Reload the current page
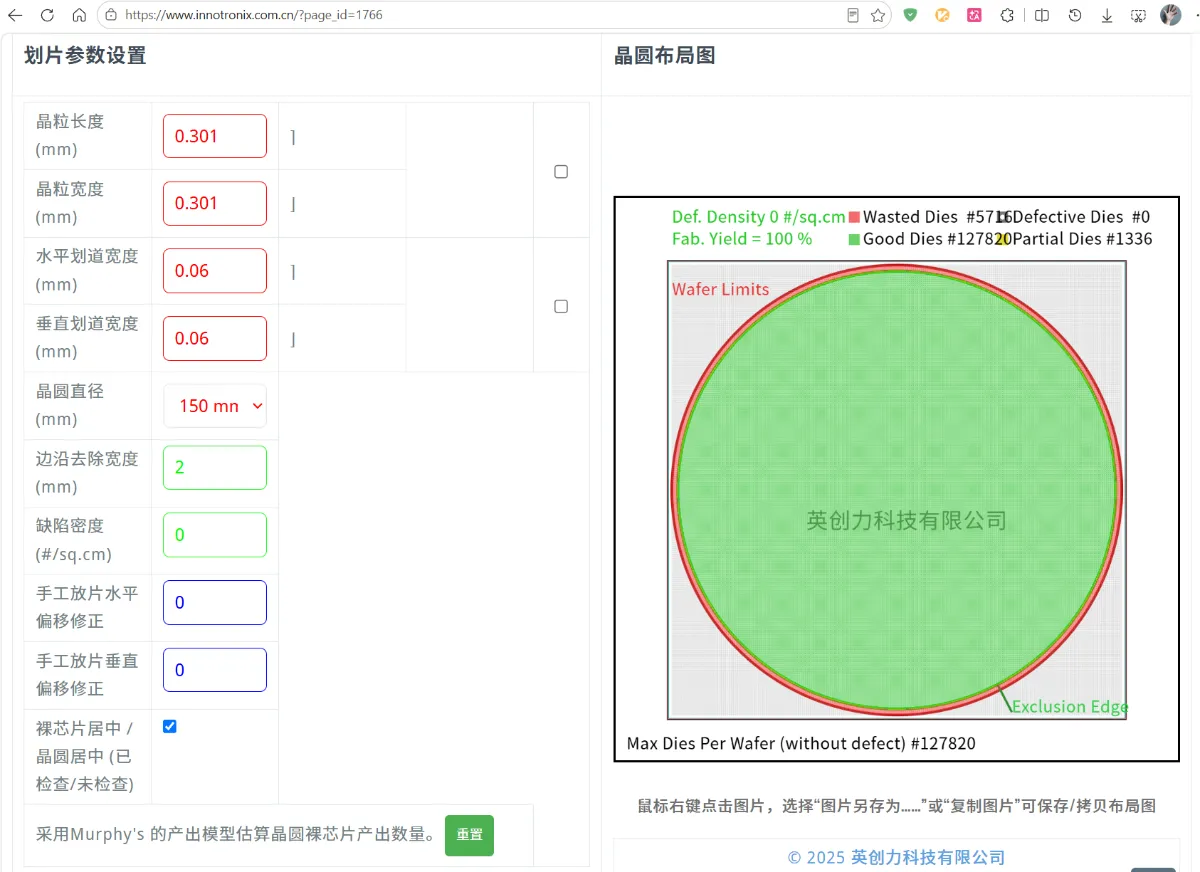This screenshot has height=872, width=1200. tap(47, 15)
